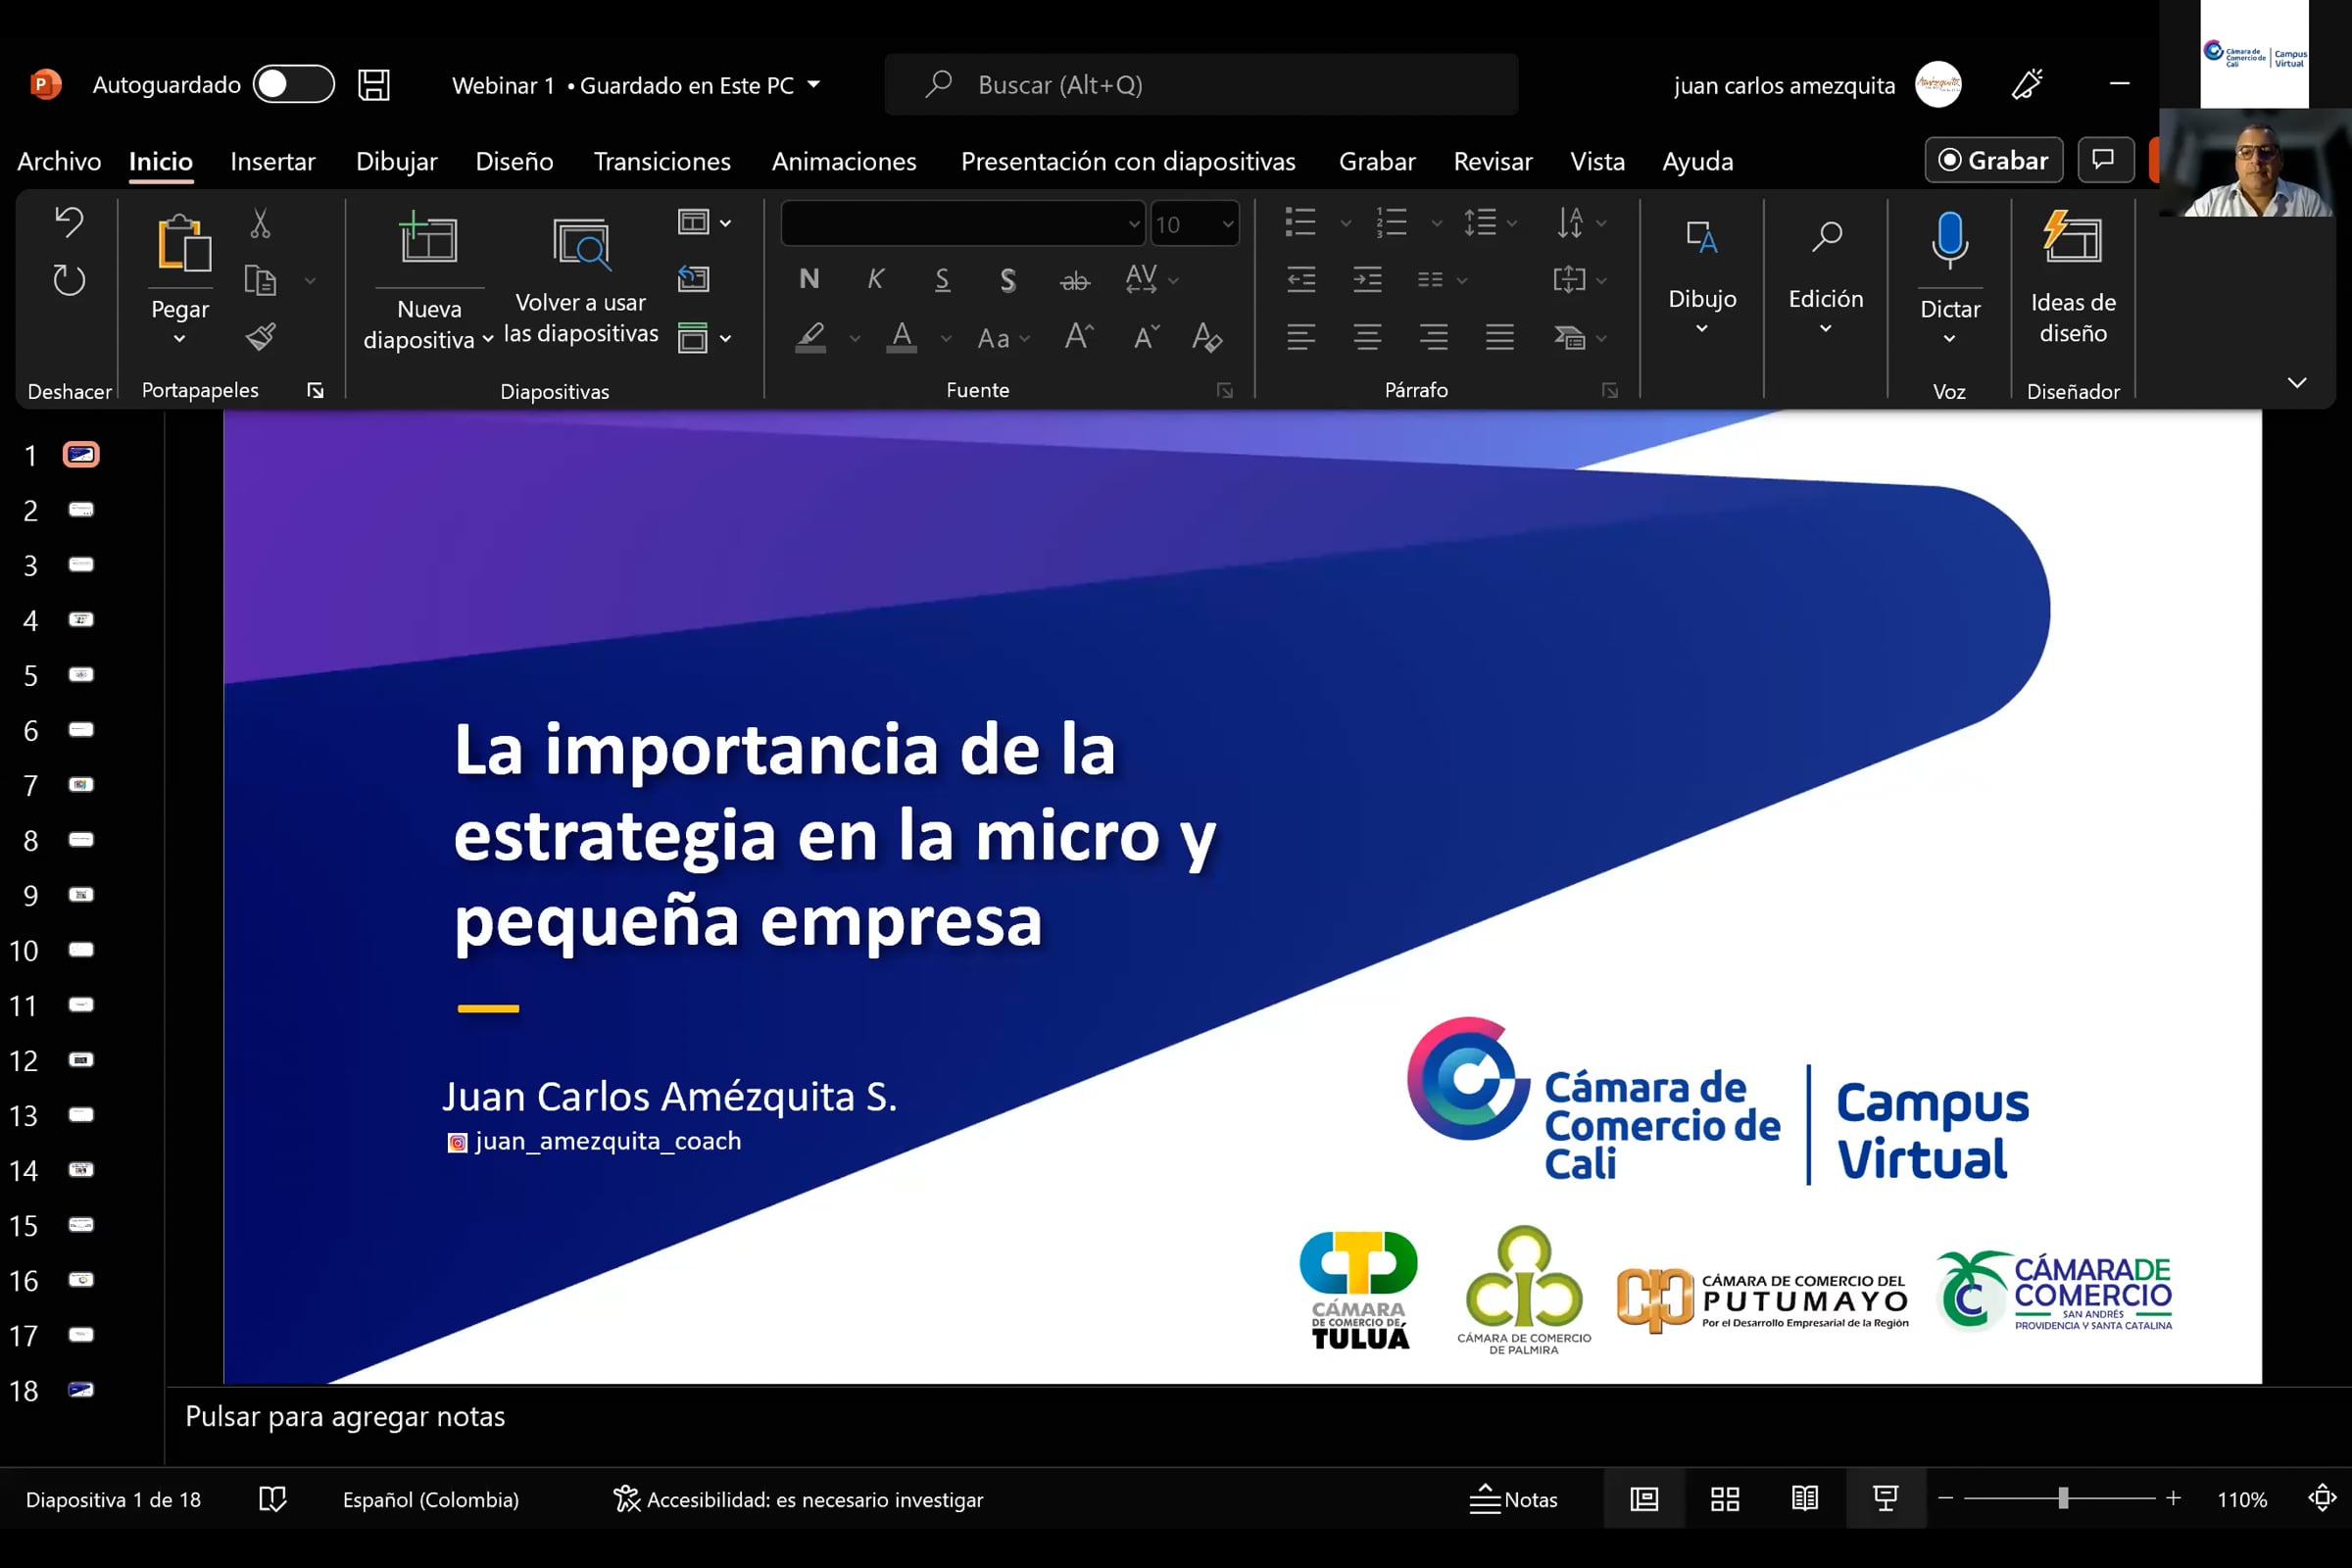Click Volver a usar las diapositivas
This screenshot has height=1568, width=2352.
point(581,281)
